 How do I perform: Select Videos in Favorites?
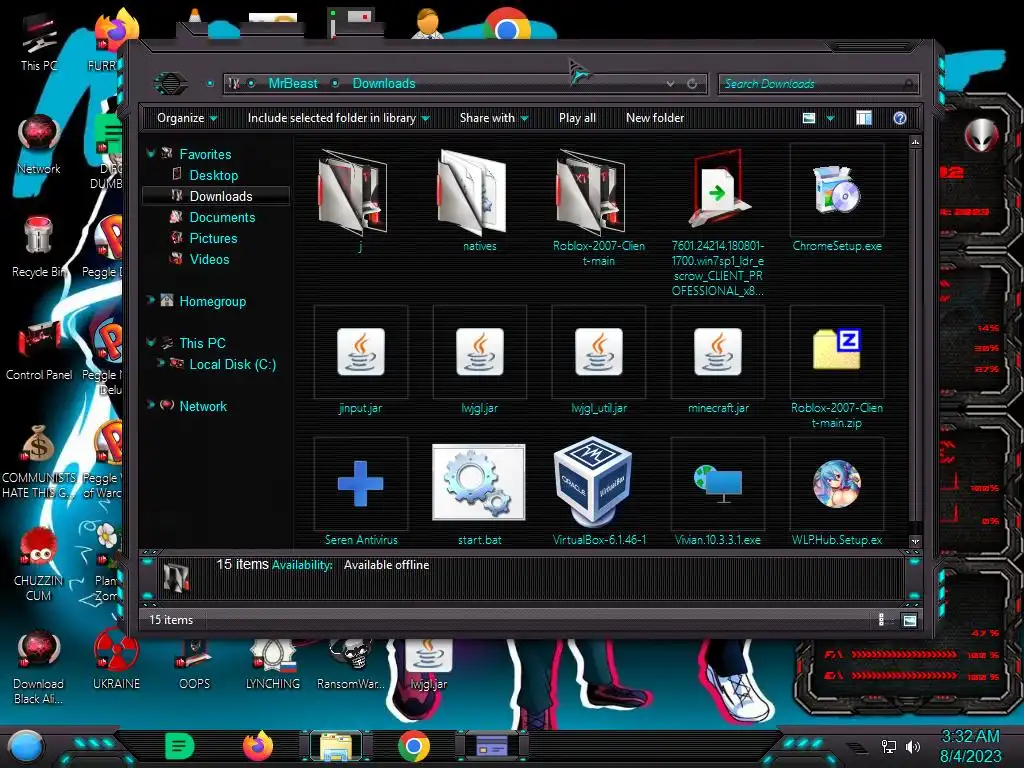(x=209, y=259)
